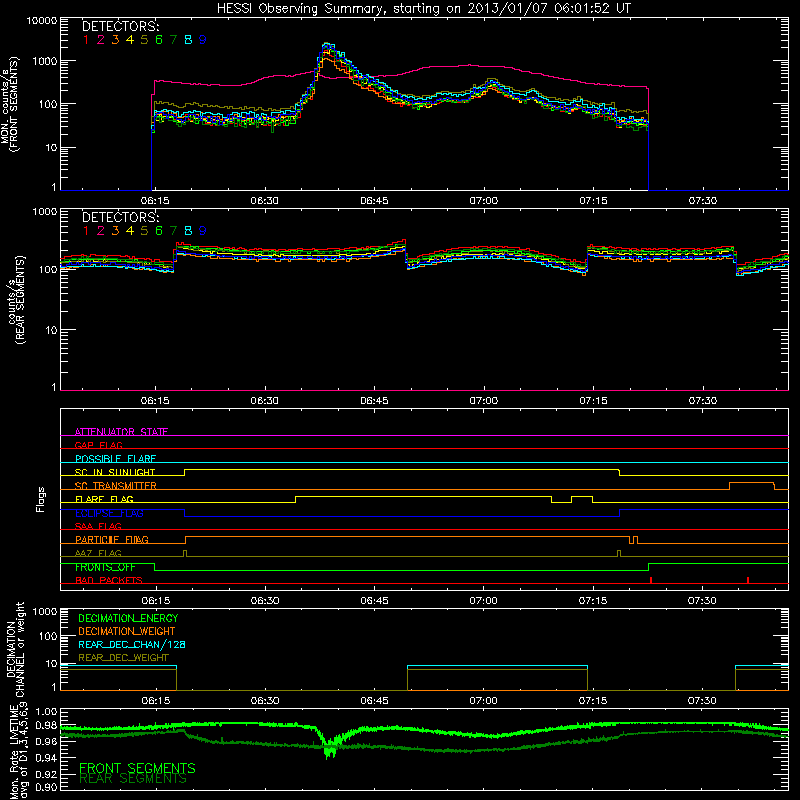The image size is (800, 800).
Task: Click the REAR_DEC_WEIGHT legend entry
Action: [x=123, y=658]
